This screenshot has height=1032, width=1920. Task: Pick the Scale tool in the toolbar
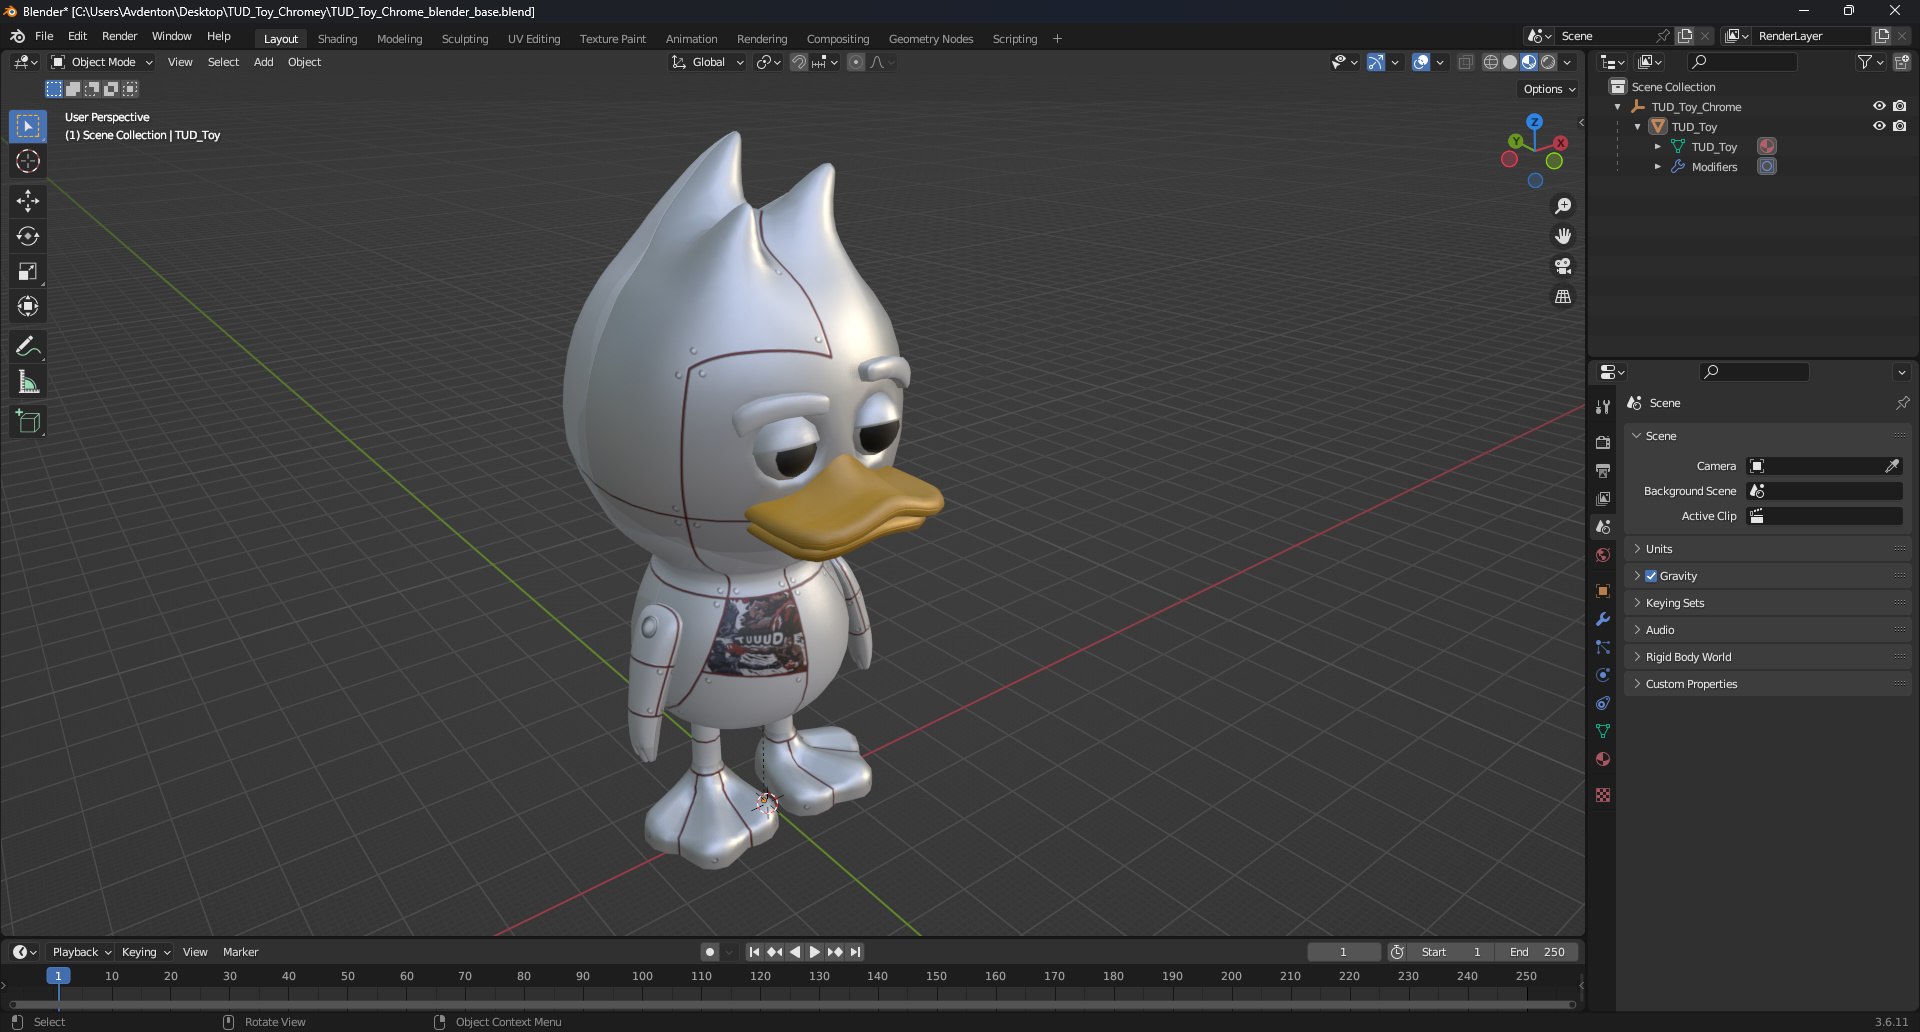point(28,271)
